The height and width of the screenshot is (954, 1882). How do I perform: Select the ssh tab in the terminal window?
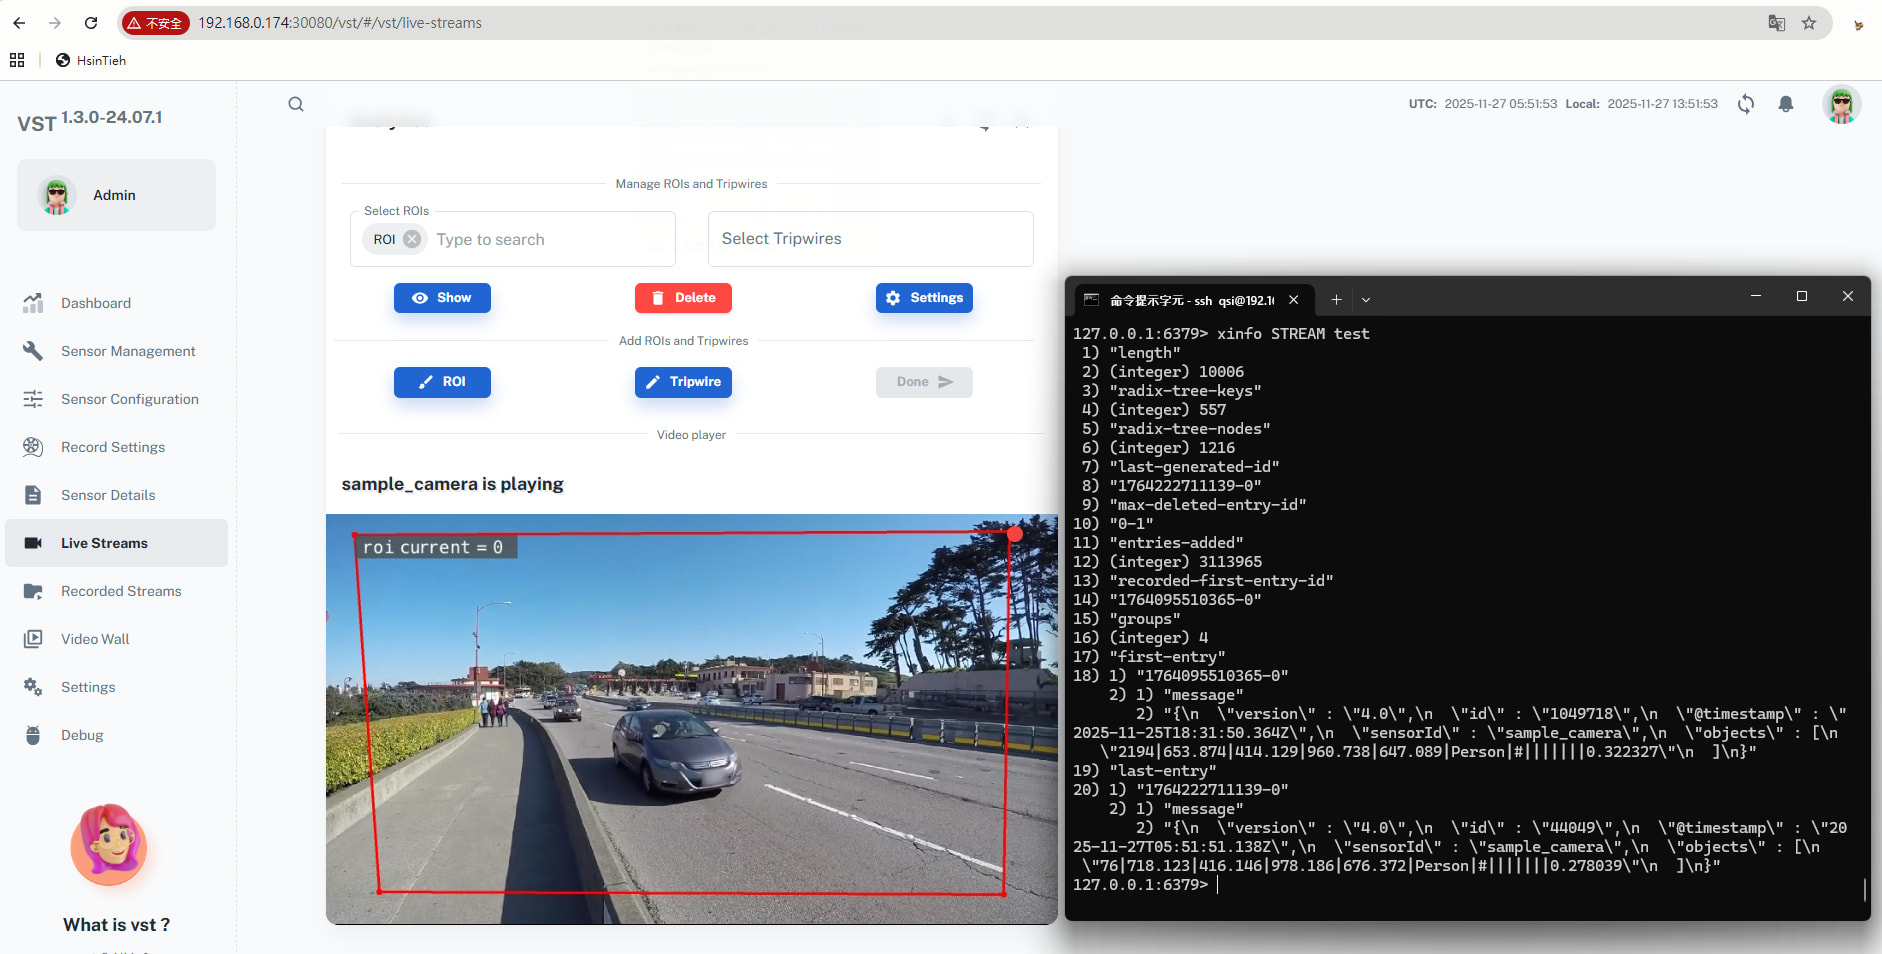tap(1193, 300)
